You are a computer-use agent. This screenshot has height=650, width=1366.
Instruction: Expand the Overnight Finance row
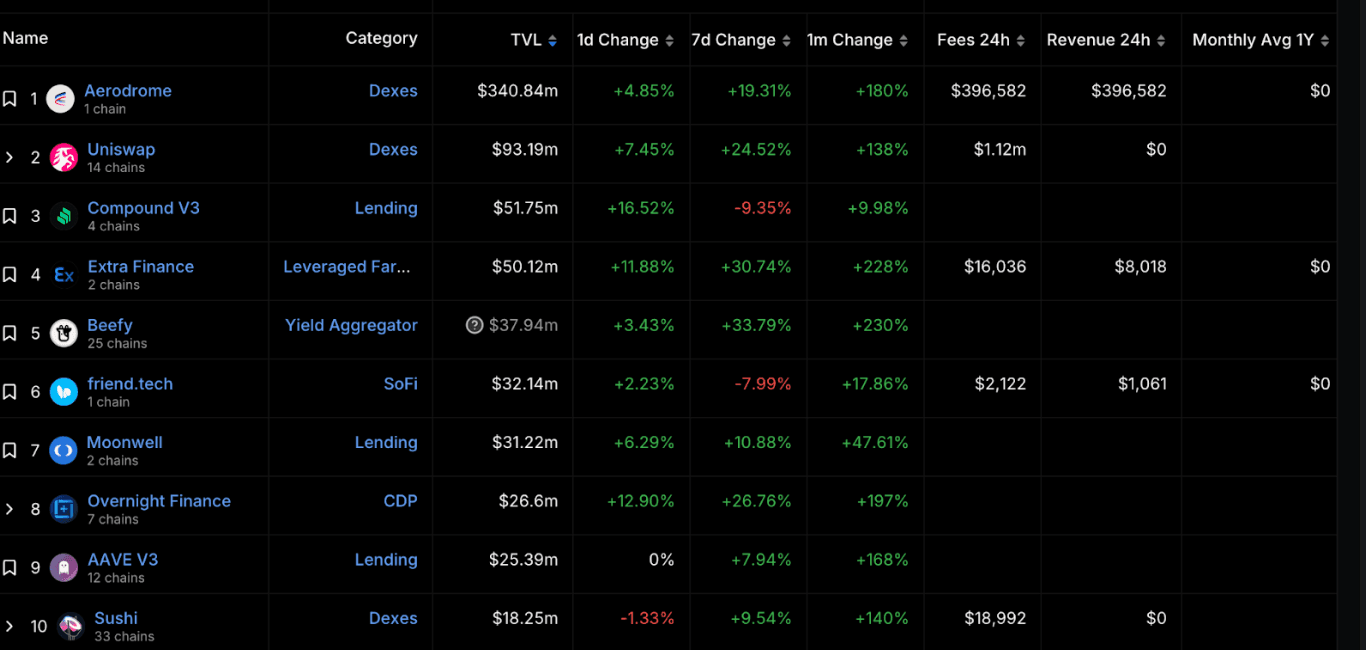pos(10,509)
